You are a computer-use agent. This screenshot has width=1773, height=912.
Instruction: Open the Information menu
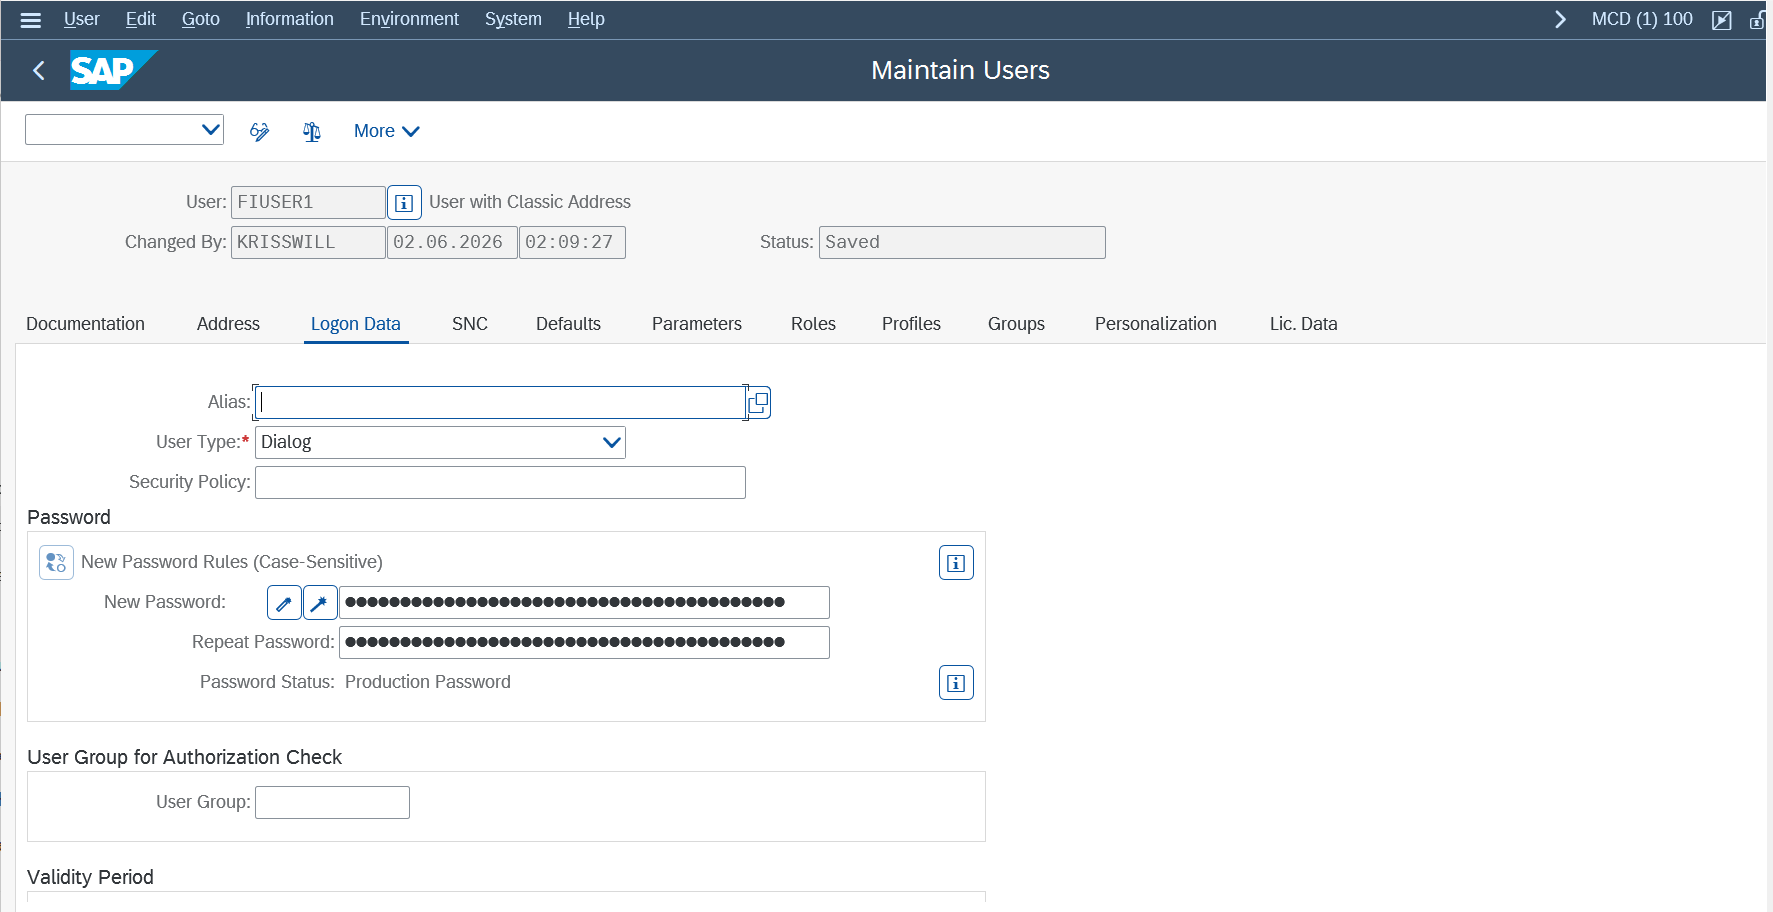(x=290, y=19)
